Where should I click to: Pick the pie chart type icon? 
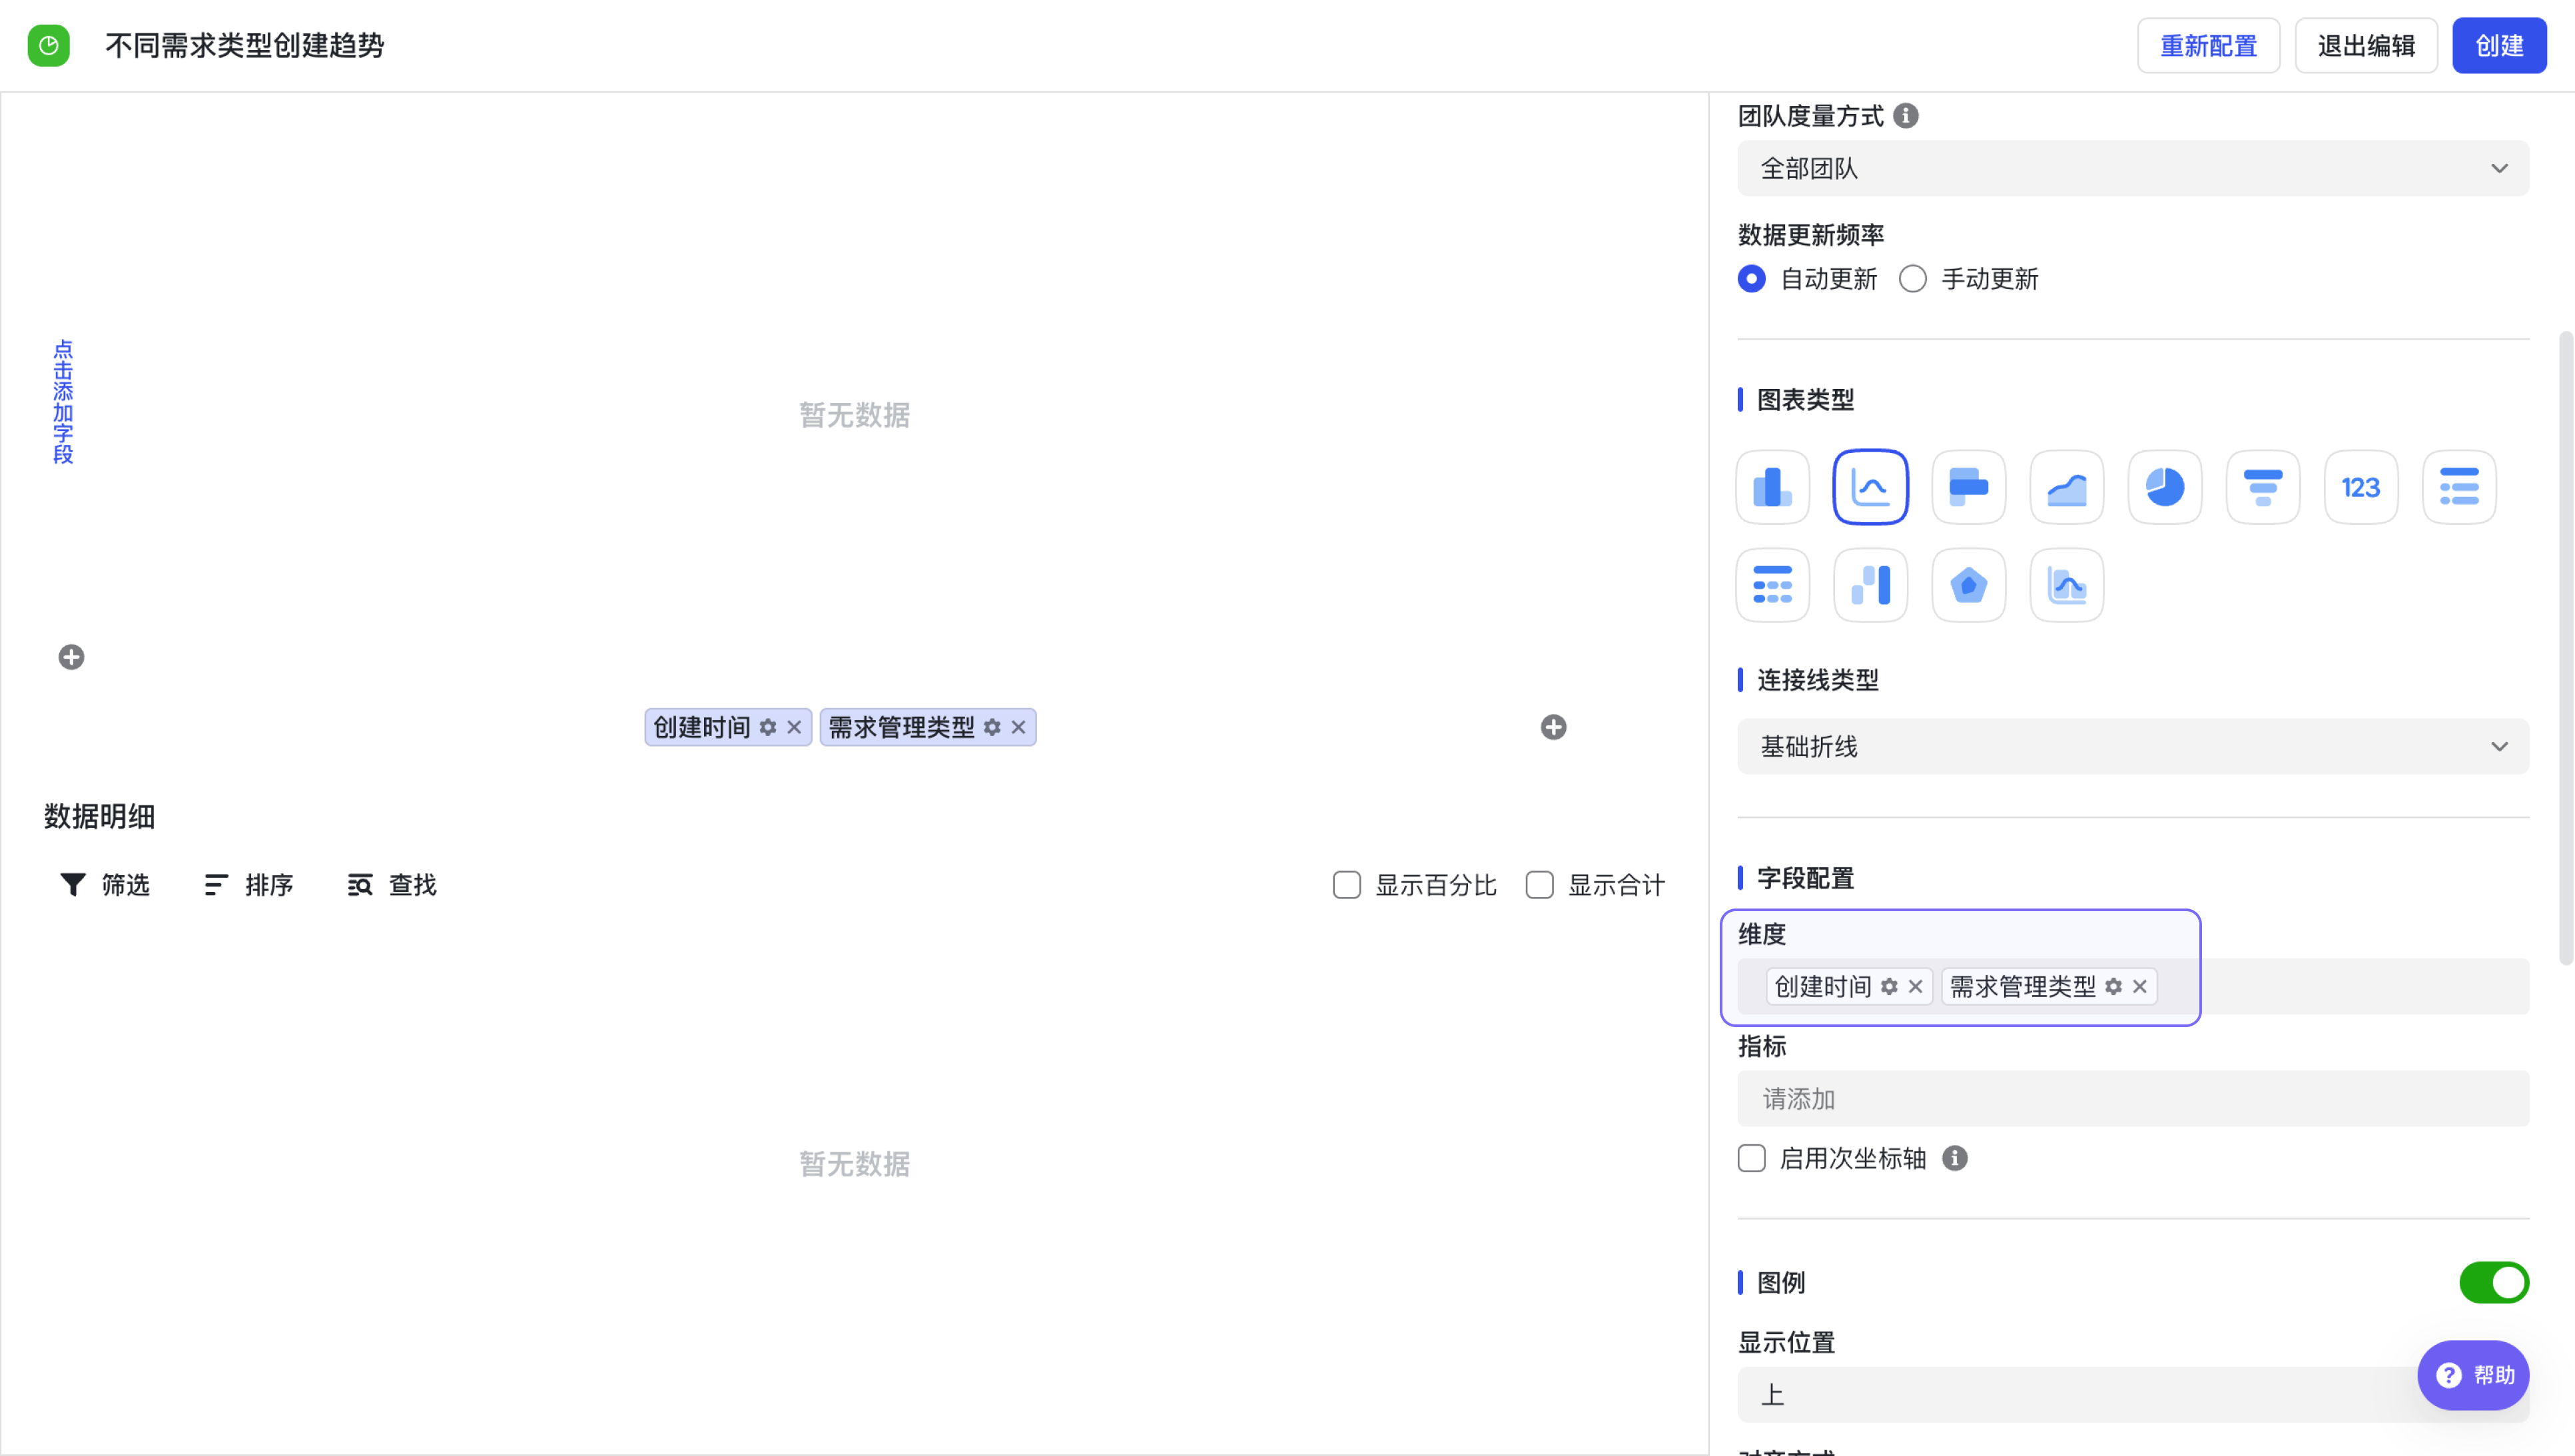tap(2164, 487)
